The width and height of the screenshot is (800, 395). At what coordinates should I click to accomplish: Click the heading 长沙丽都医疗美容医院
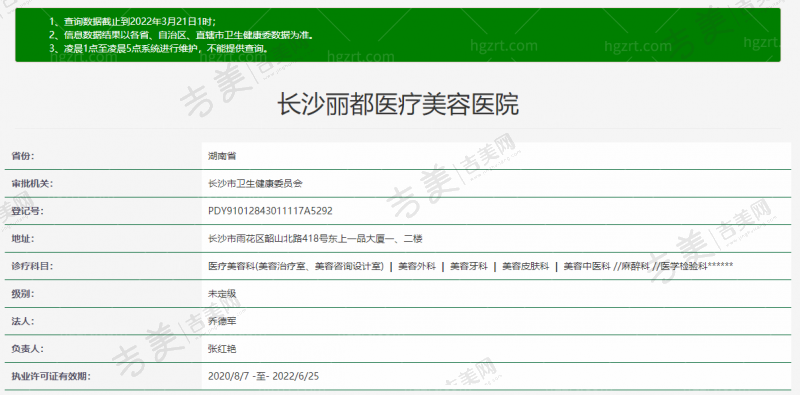[398, 104]
